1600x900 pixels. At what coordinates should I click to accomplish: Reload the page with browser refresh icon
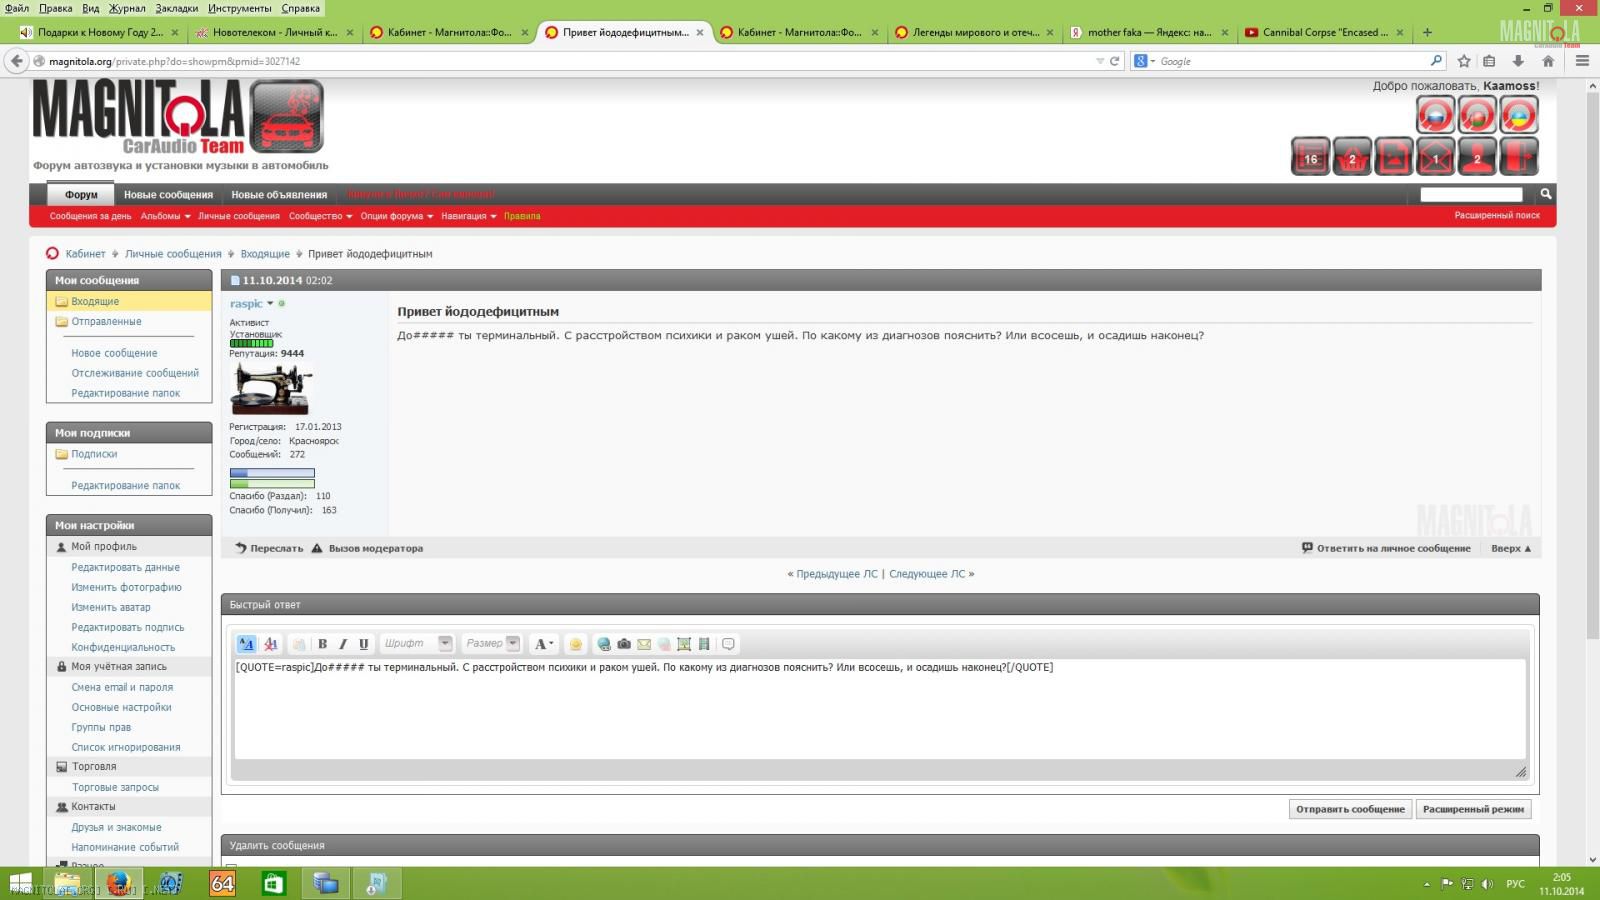[1114, 61]
